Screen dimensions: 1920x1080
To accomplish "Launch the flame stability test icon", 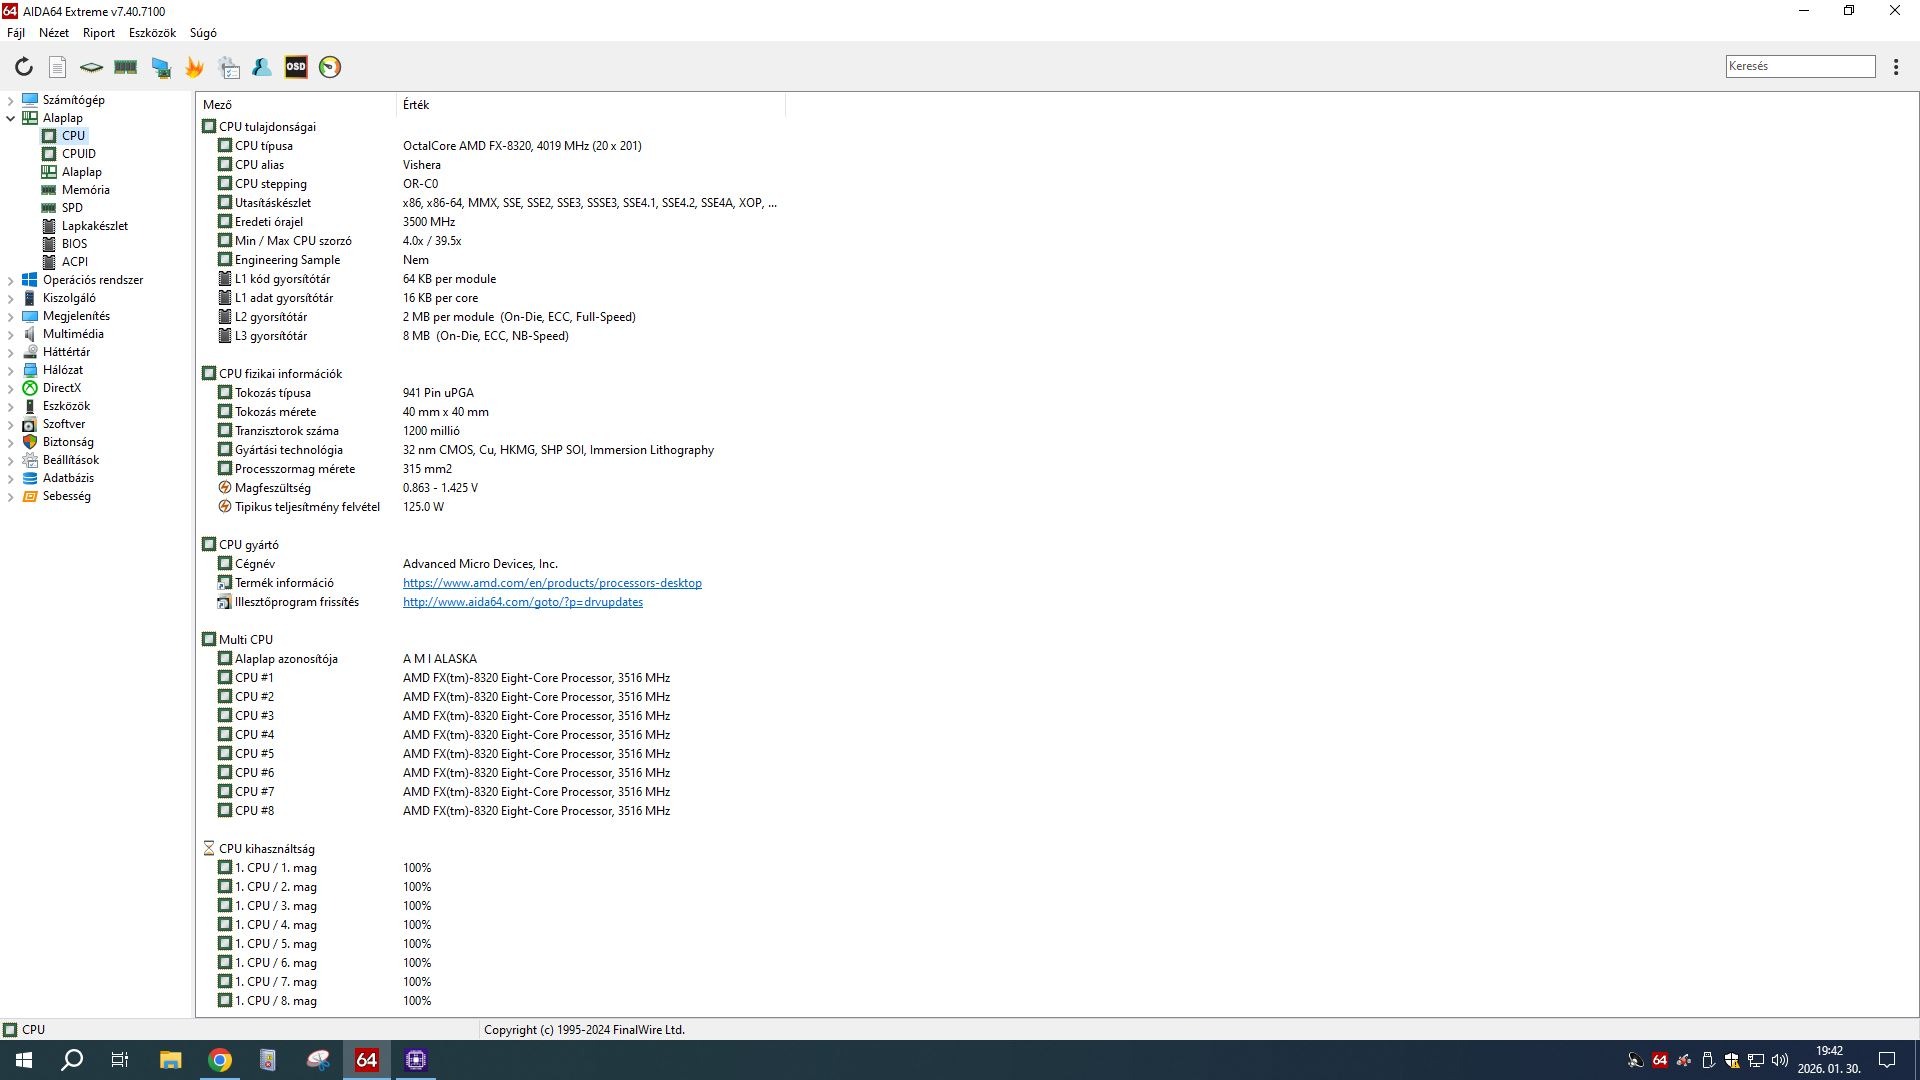I will (x=195, y=67).
